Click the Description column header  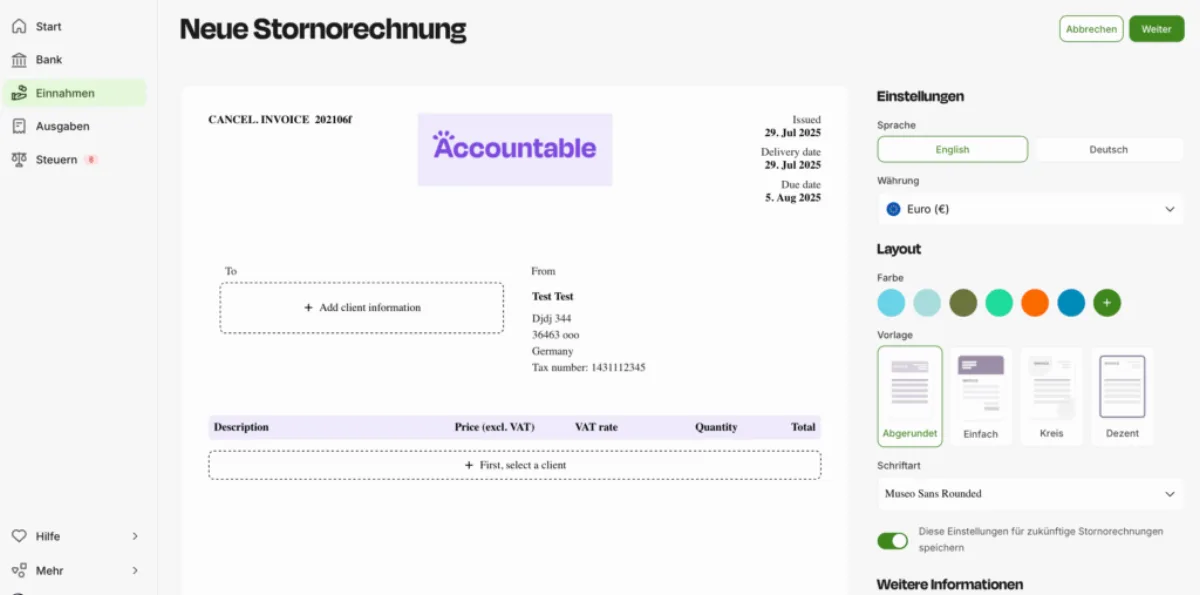(241, 427)
